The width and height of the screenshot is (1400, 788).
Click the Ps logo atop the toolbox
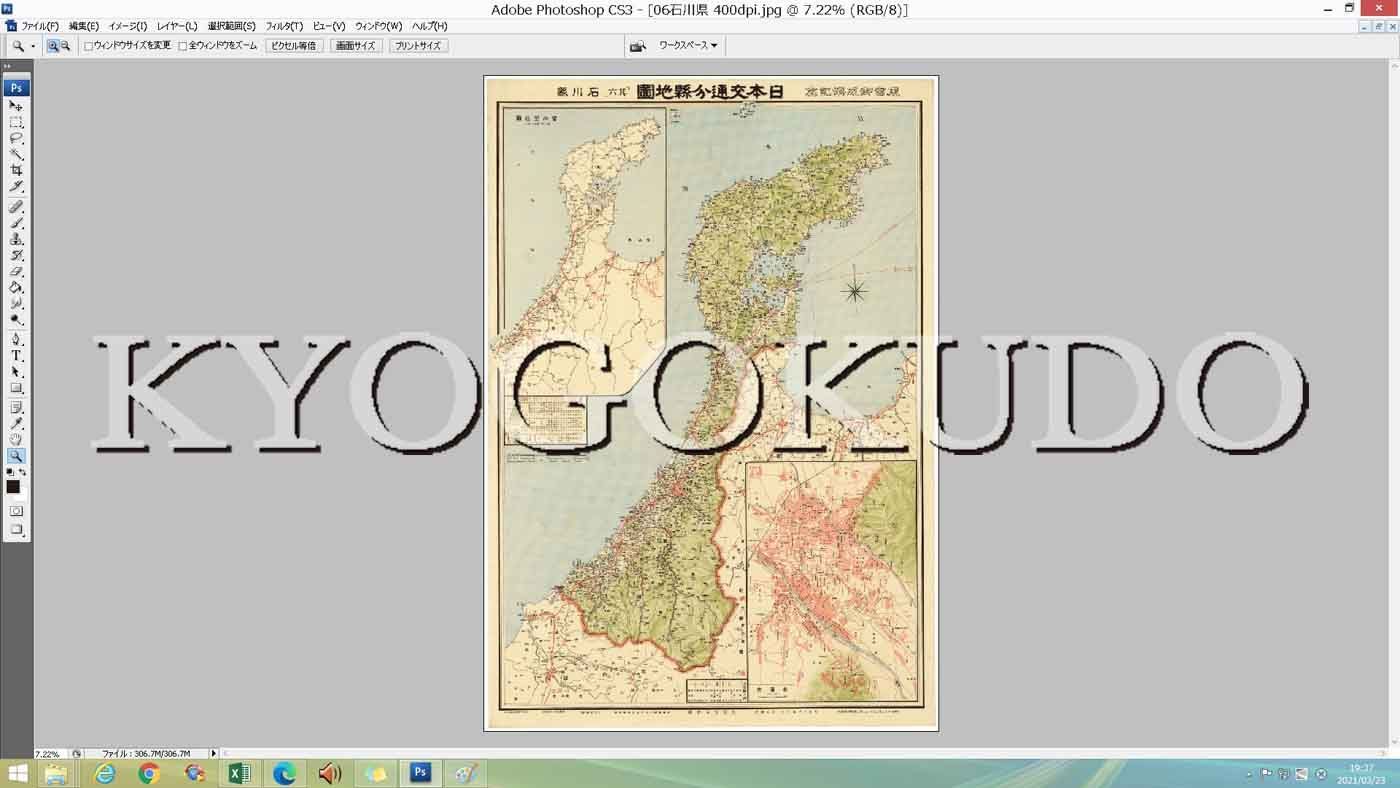point(16,88)
